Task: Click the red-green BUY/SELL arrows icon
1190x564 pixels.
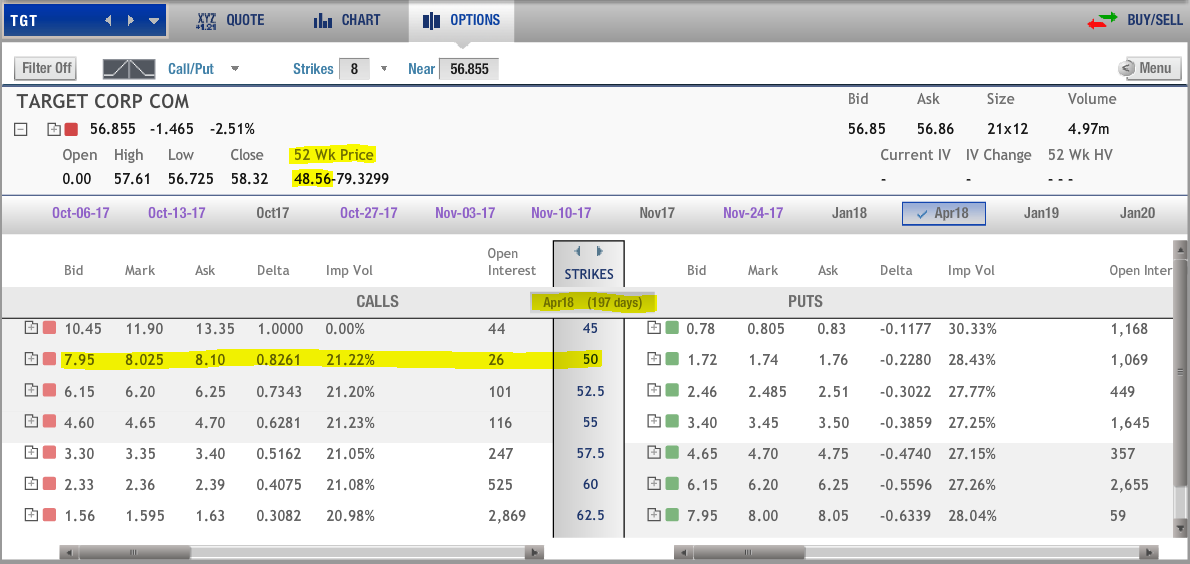Action: [x=1103, y=21]
